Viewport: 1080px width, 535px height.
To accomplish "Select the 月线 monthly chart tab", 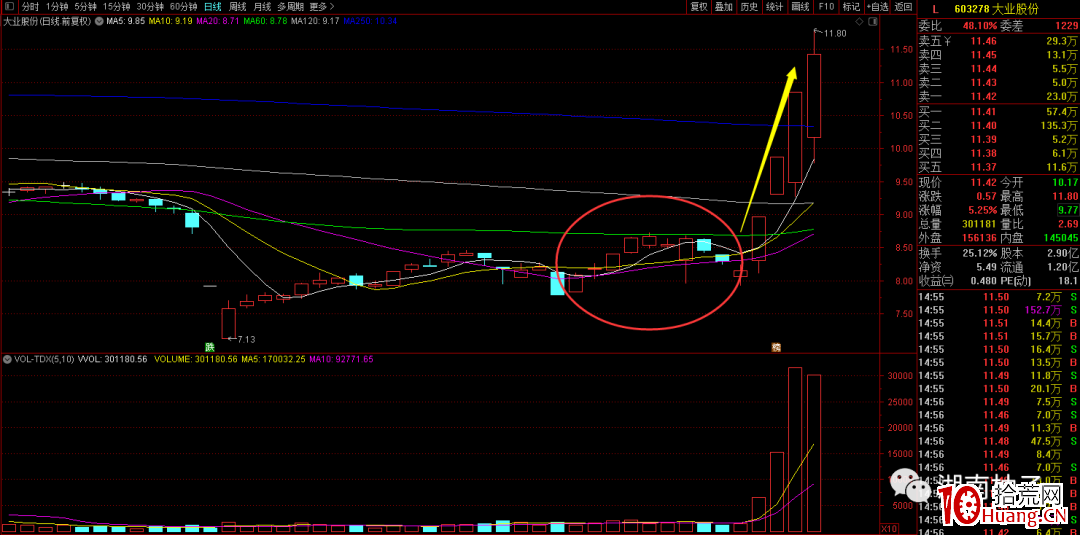I will click(262, 7).
